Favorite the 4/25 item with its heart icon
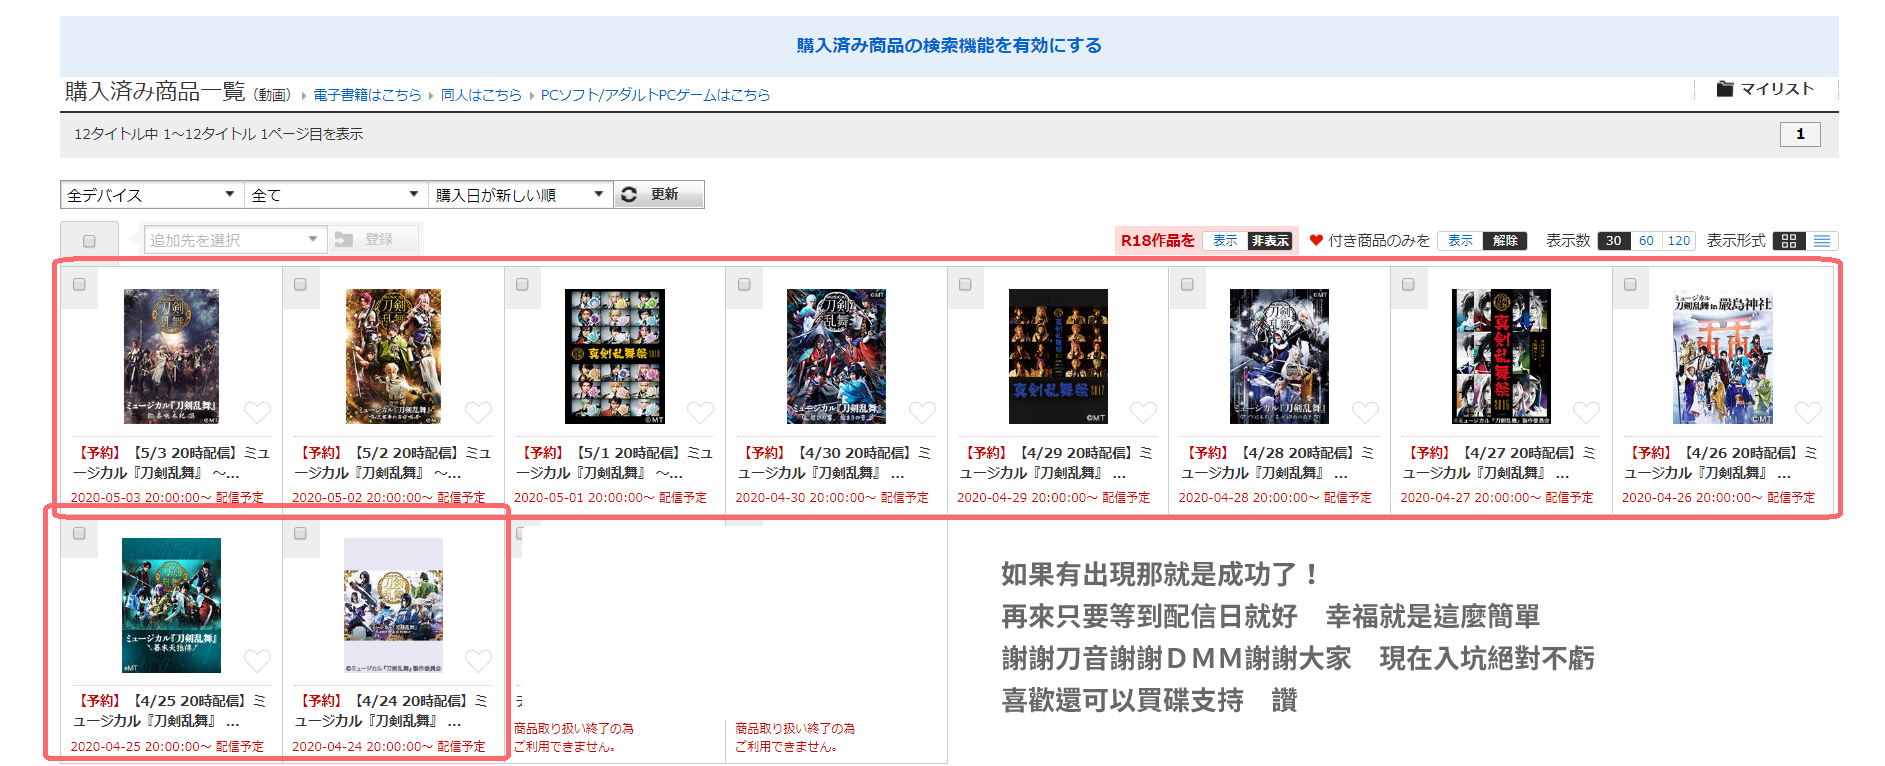 [258, 661]
